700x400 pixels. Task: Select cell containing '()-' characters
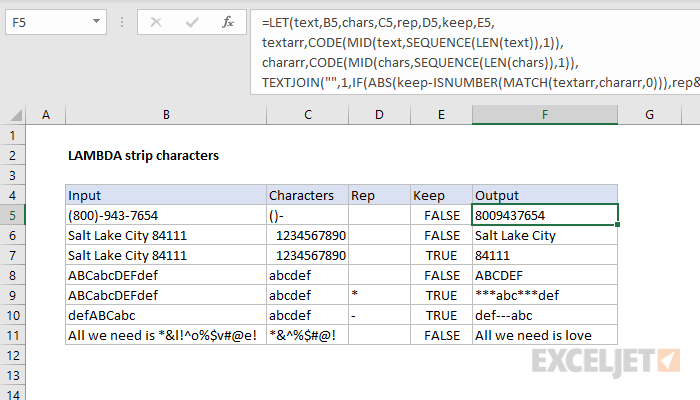tap(308, 215)
